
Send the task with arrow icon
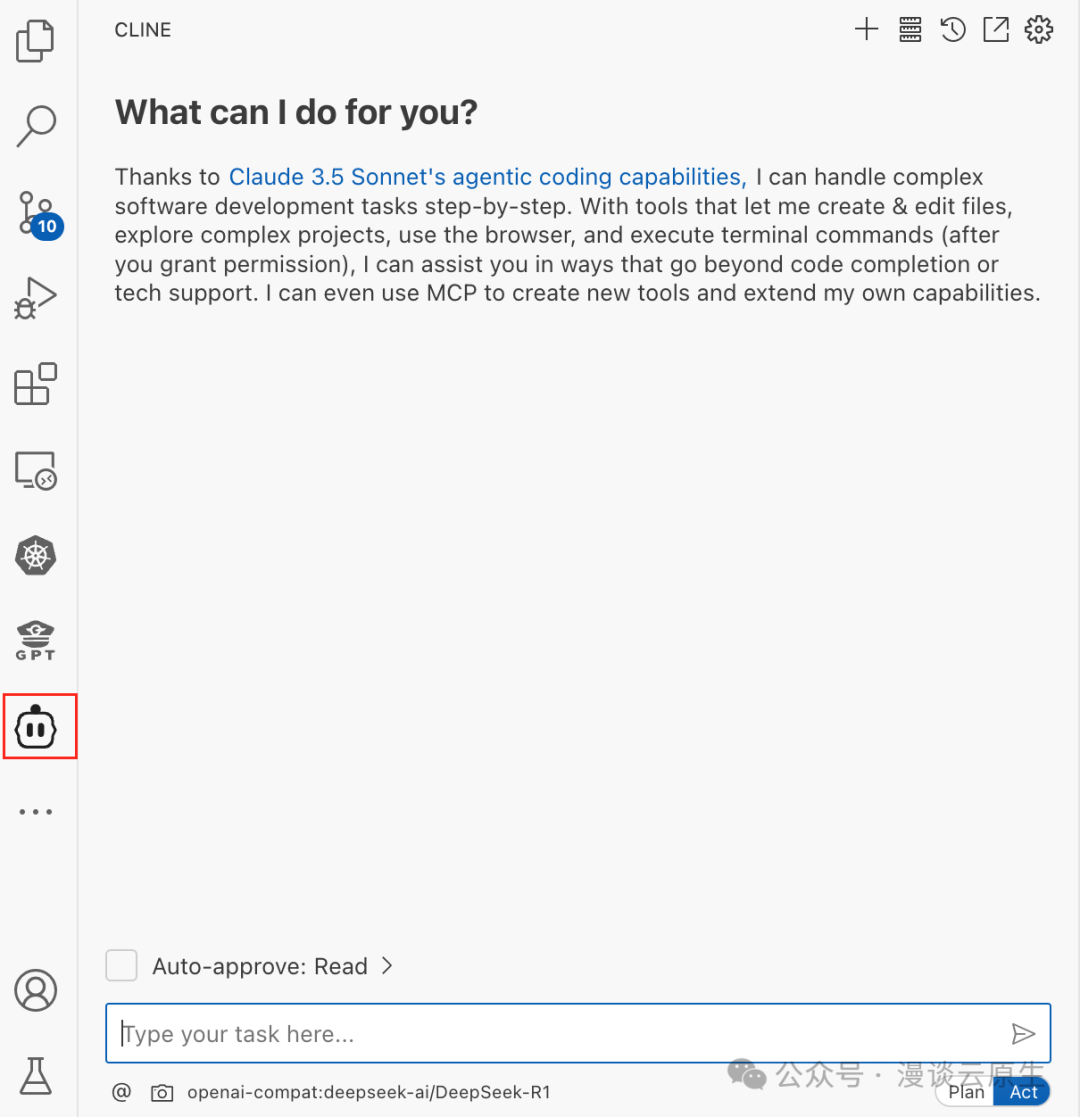tap(1023, 1034)
